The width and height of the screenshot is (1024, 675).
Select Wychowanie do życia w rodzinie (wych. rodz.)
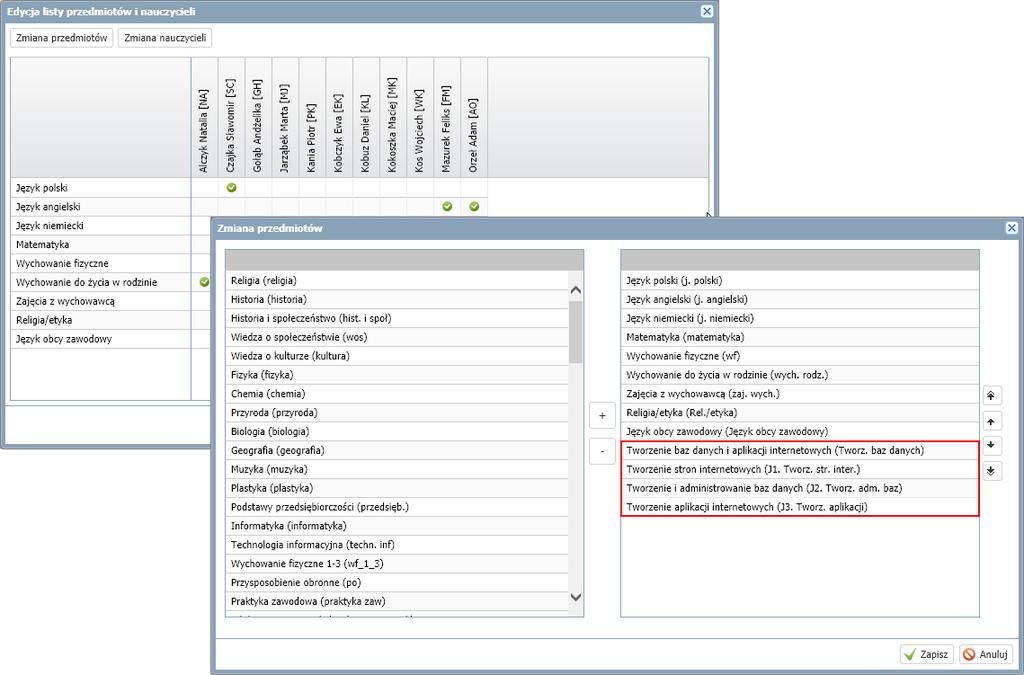tap(799, 375)
